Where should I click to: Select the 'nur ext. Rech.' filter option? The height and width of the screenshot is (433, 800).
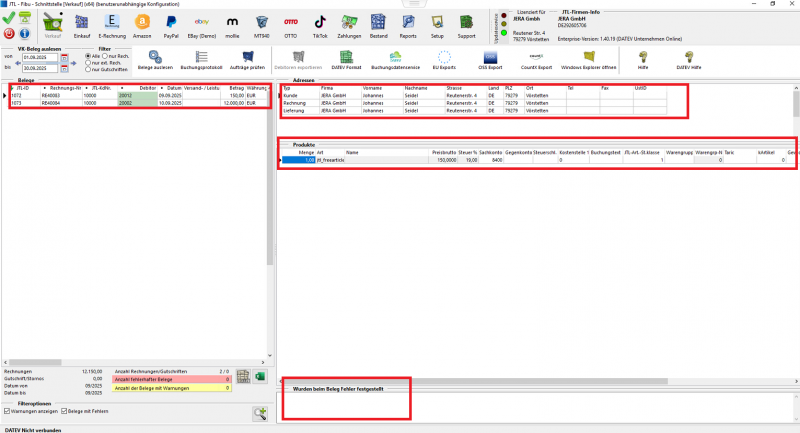[87, 63]
